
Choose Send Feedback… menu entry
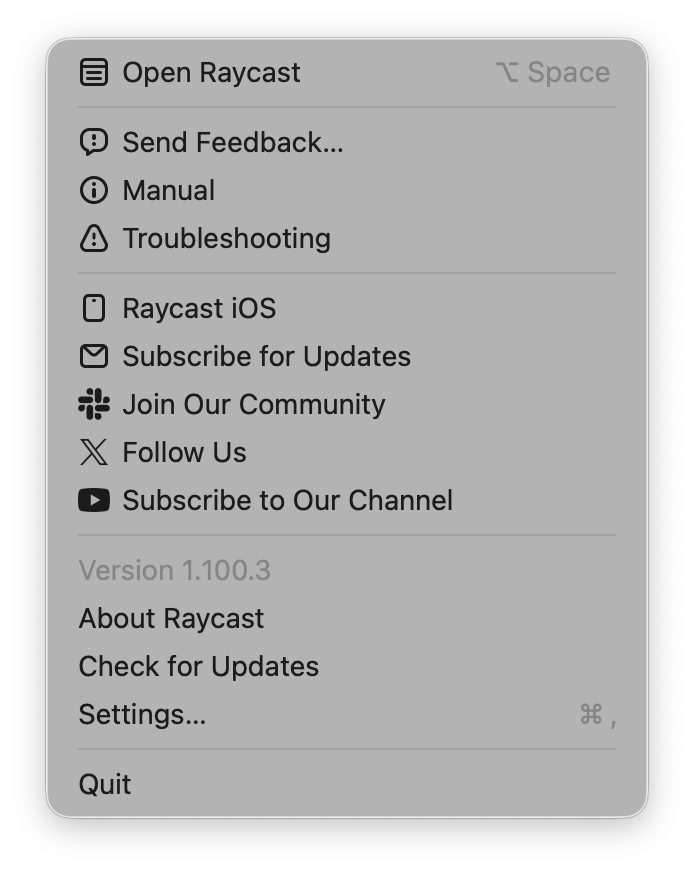[x=347, y=142]
